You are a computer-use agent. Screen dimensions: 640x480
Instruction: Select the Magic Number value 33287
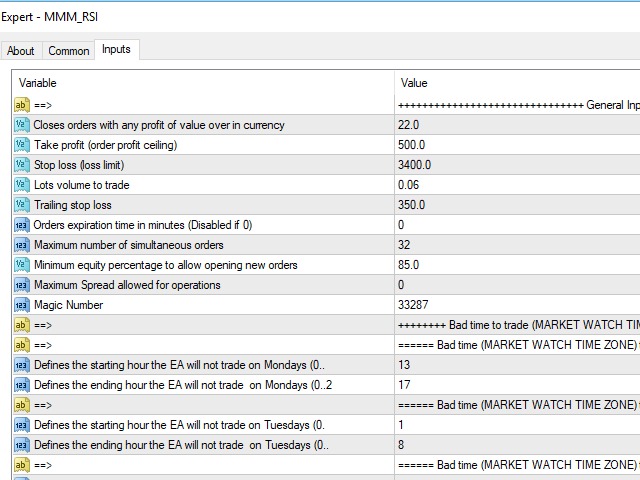coord(517,305)
